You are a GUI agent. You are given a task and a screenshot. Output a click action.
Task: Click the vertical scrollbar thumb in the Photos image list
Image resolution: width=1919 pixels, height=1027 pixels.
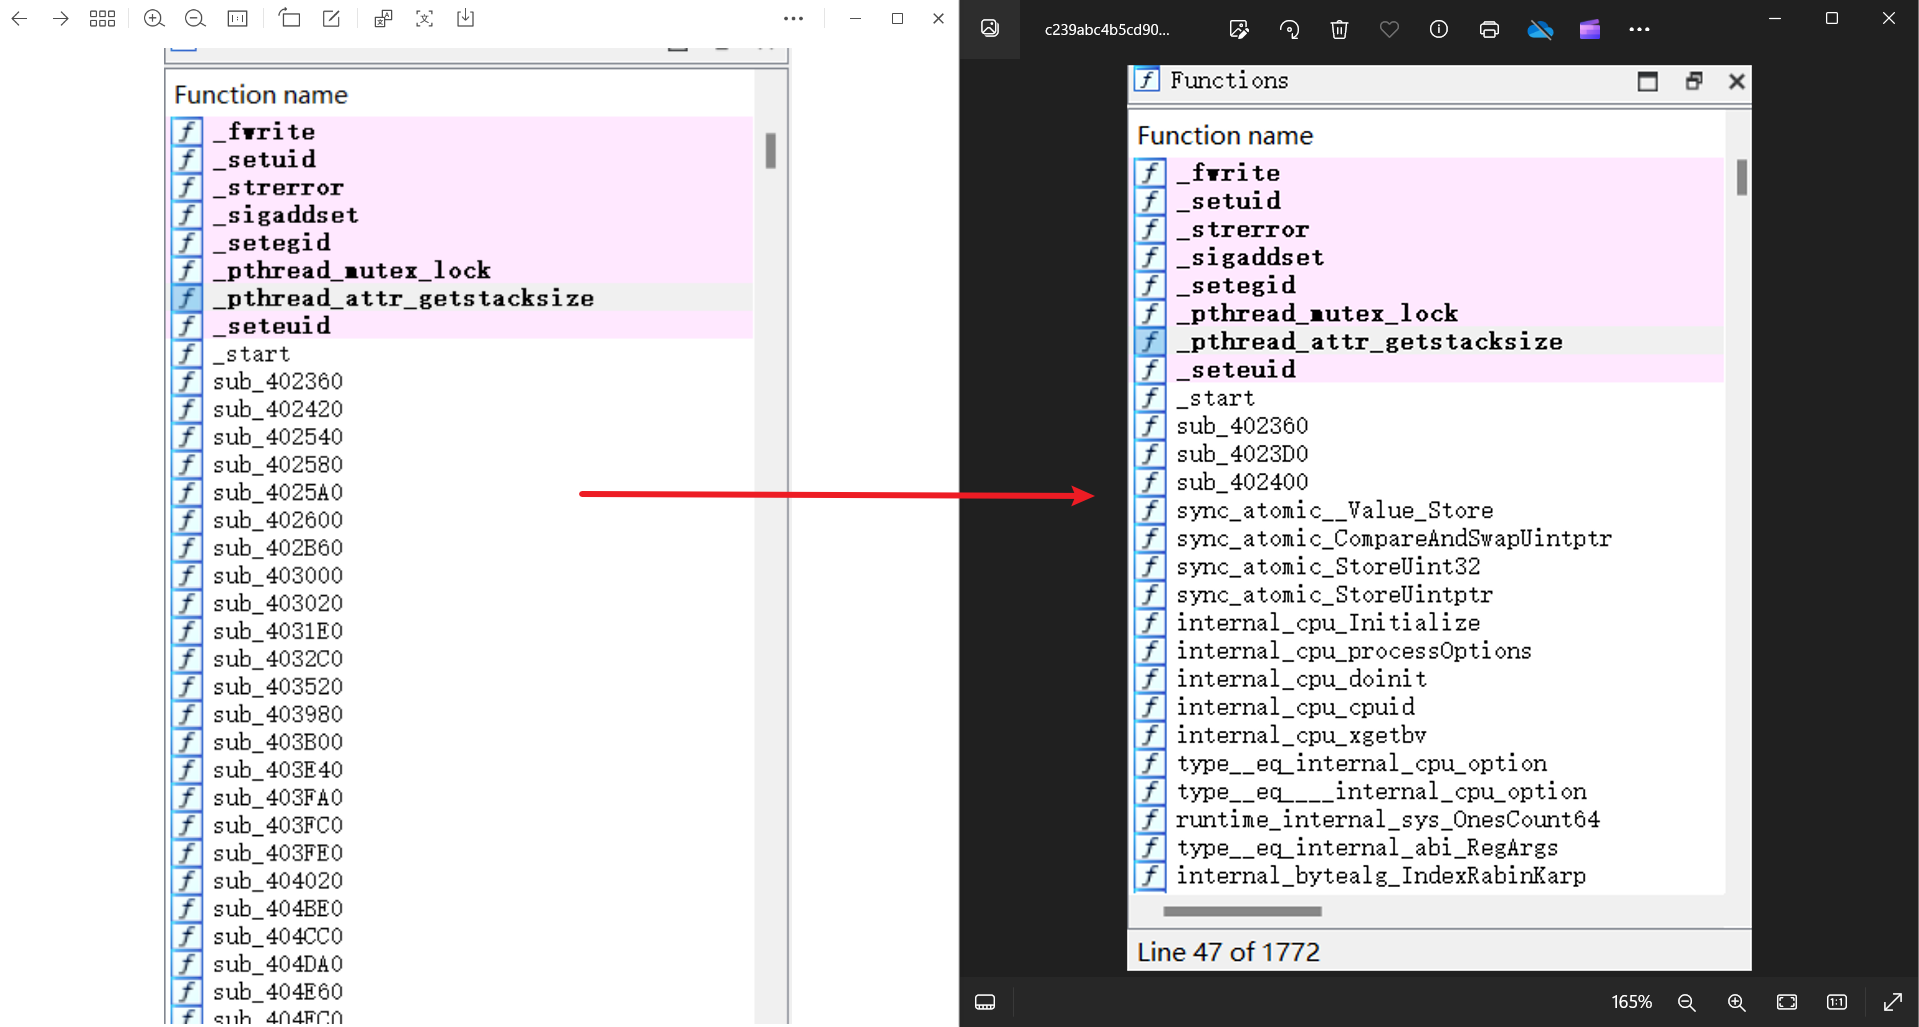pos(1742,177)
